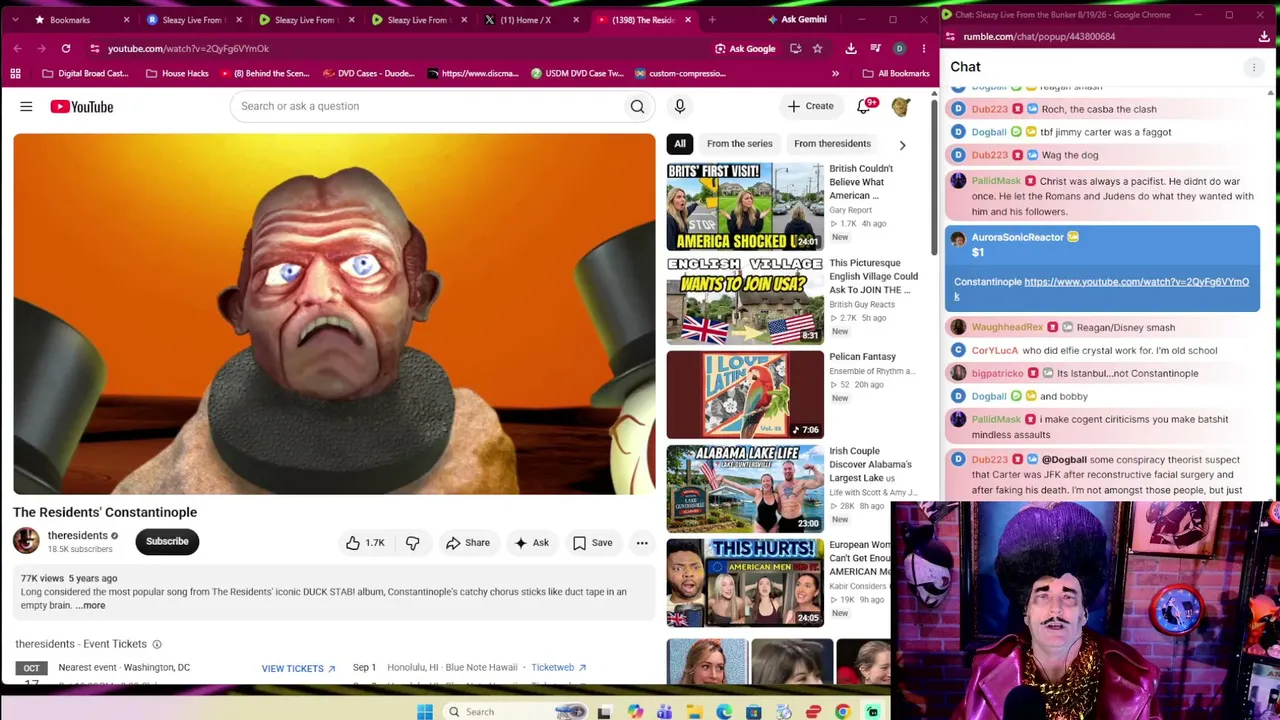Show next filter chips with the arrow
Screen dimensions: 1280x720
pos(902,144)
